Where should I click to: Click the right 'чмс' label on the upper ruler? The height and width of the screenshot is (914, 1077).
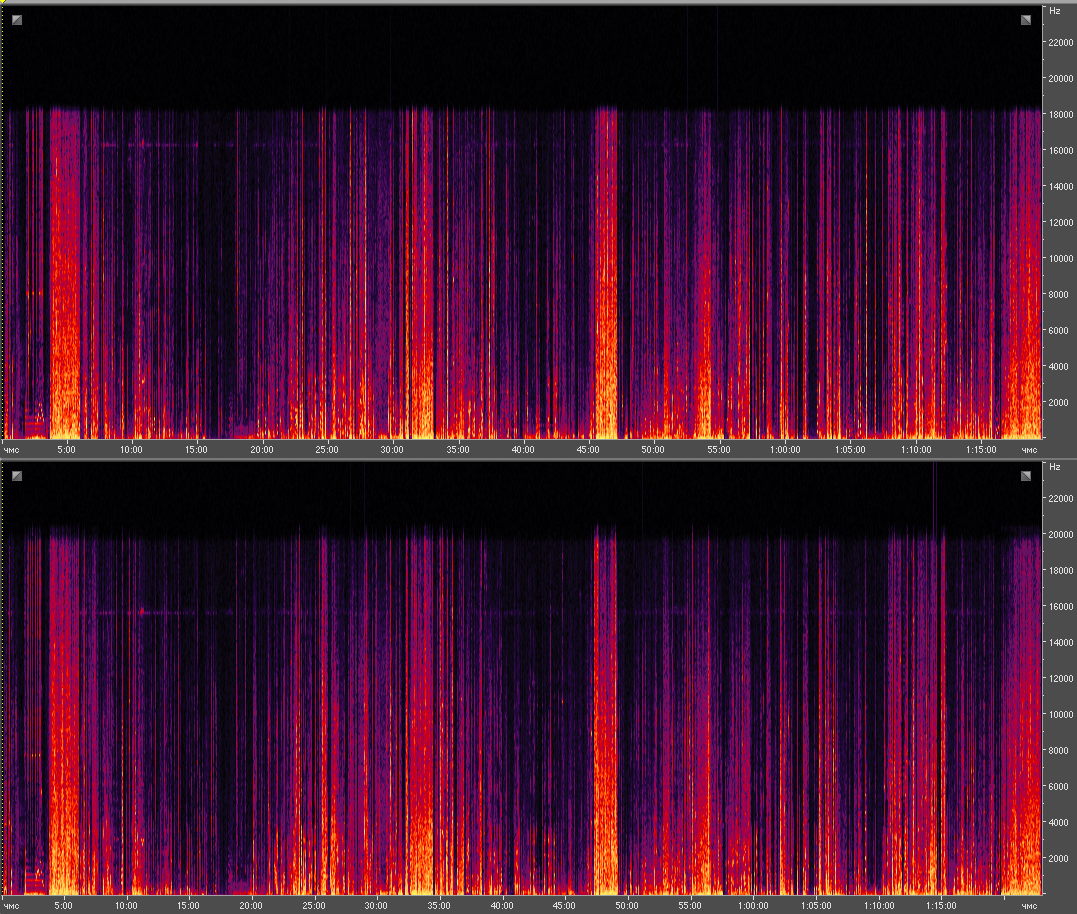1029,450
